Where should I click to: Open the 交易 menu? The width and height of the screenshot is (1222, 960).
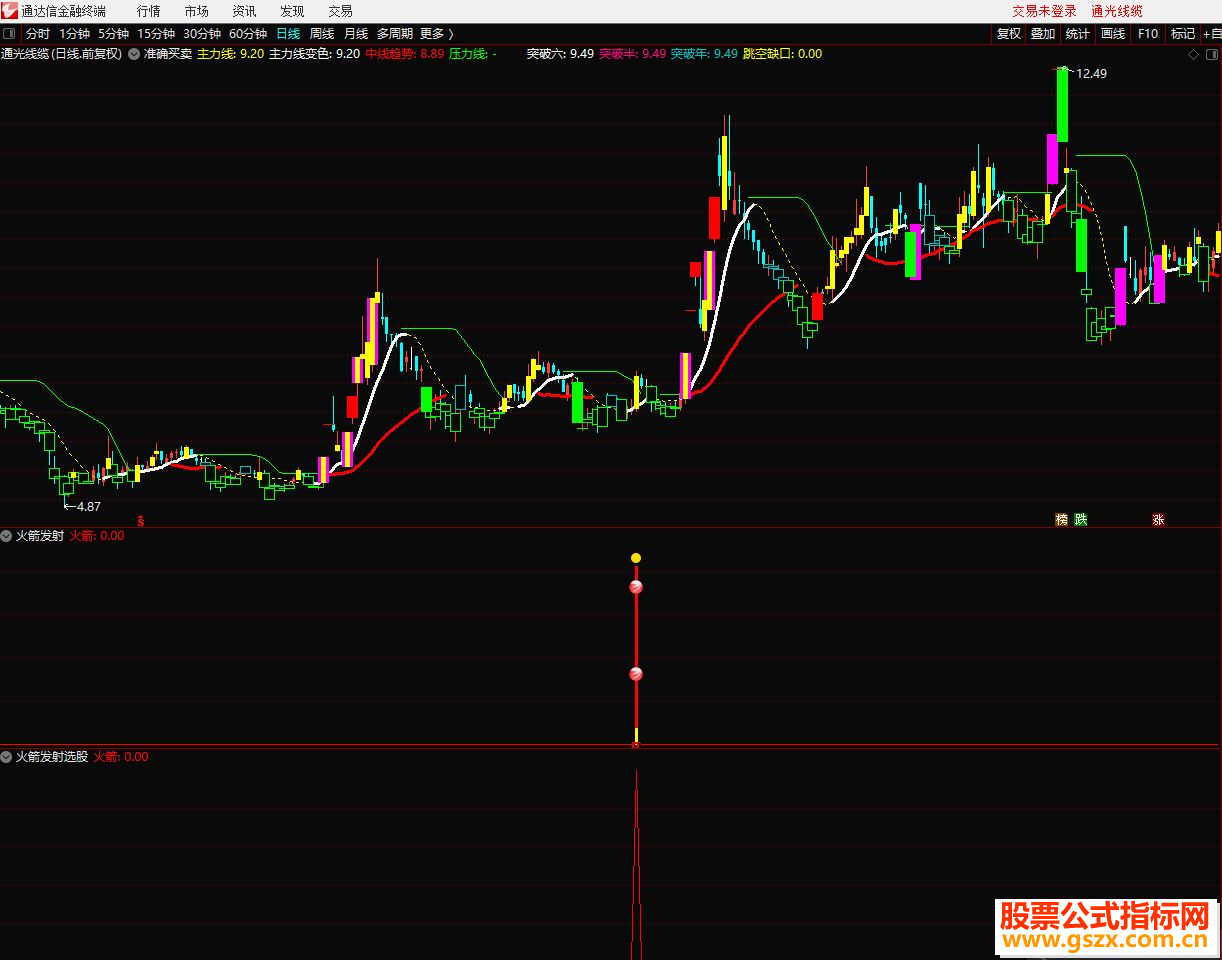340,11
